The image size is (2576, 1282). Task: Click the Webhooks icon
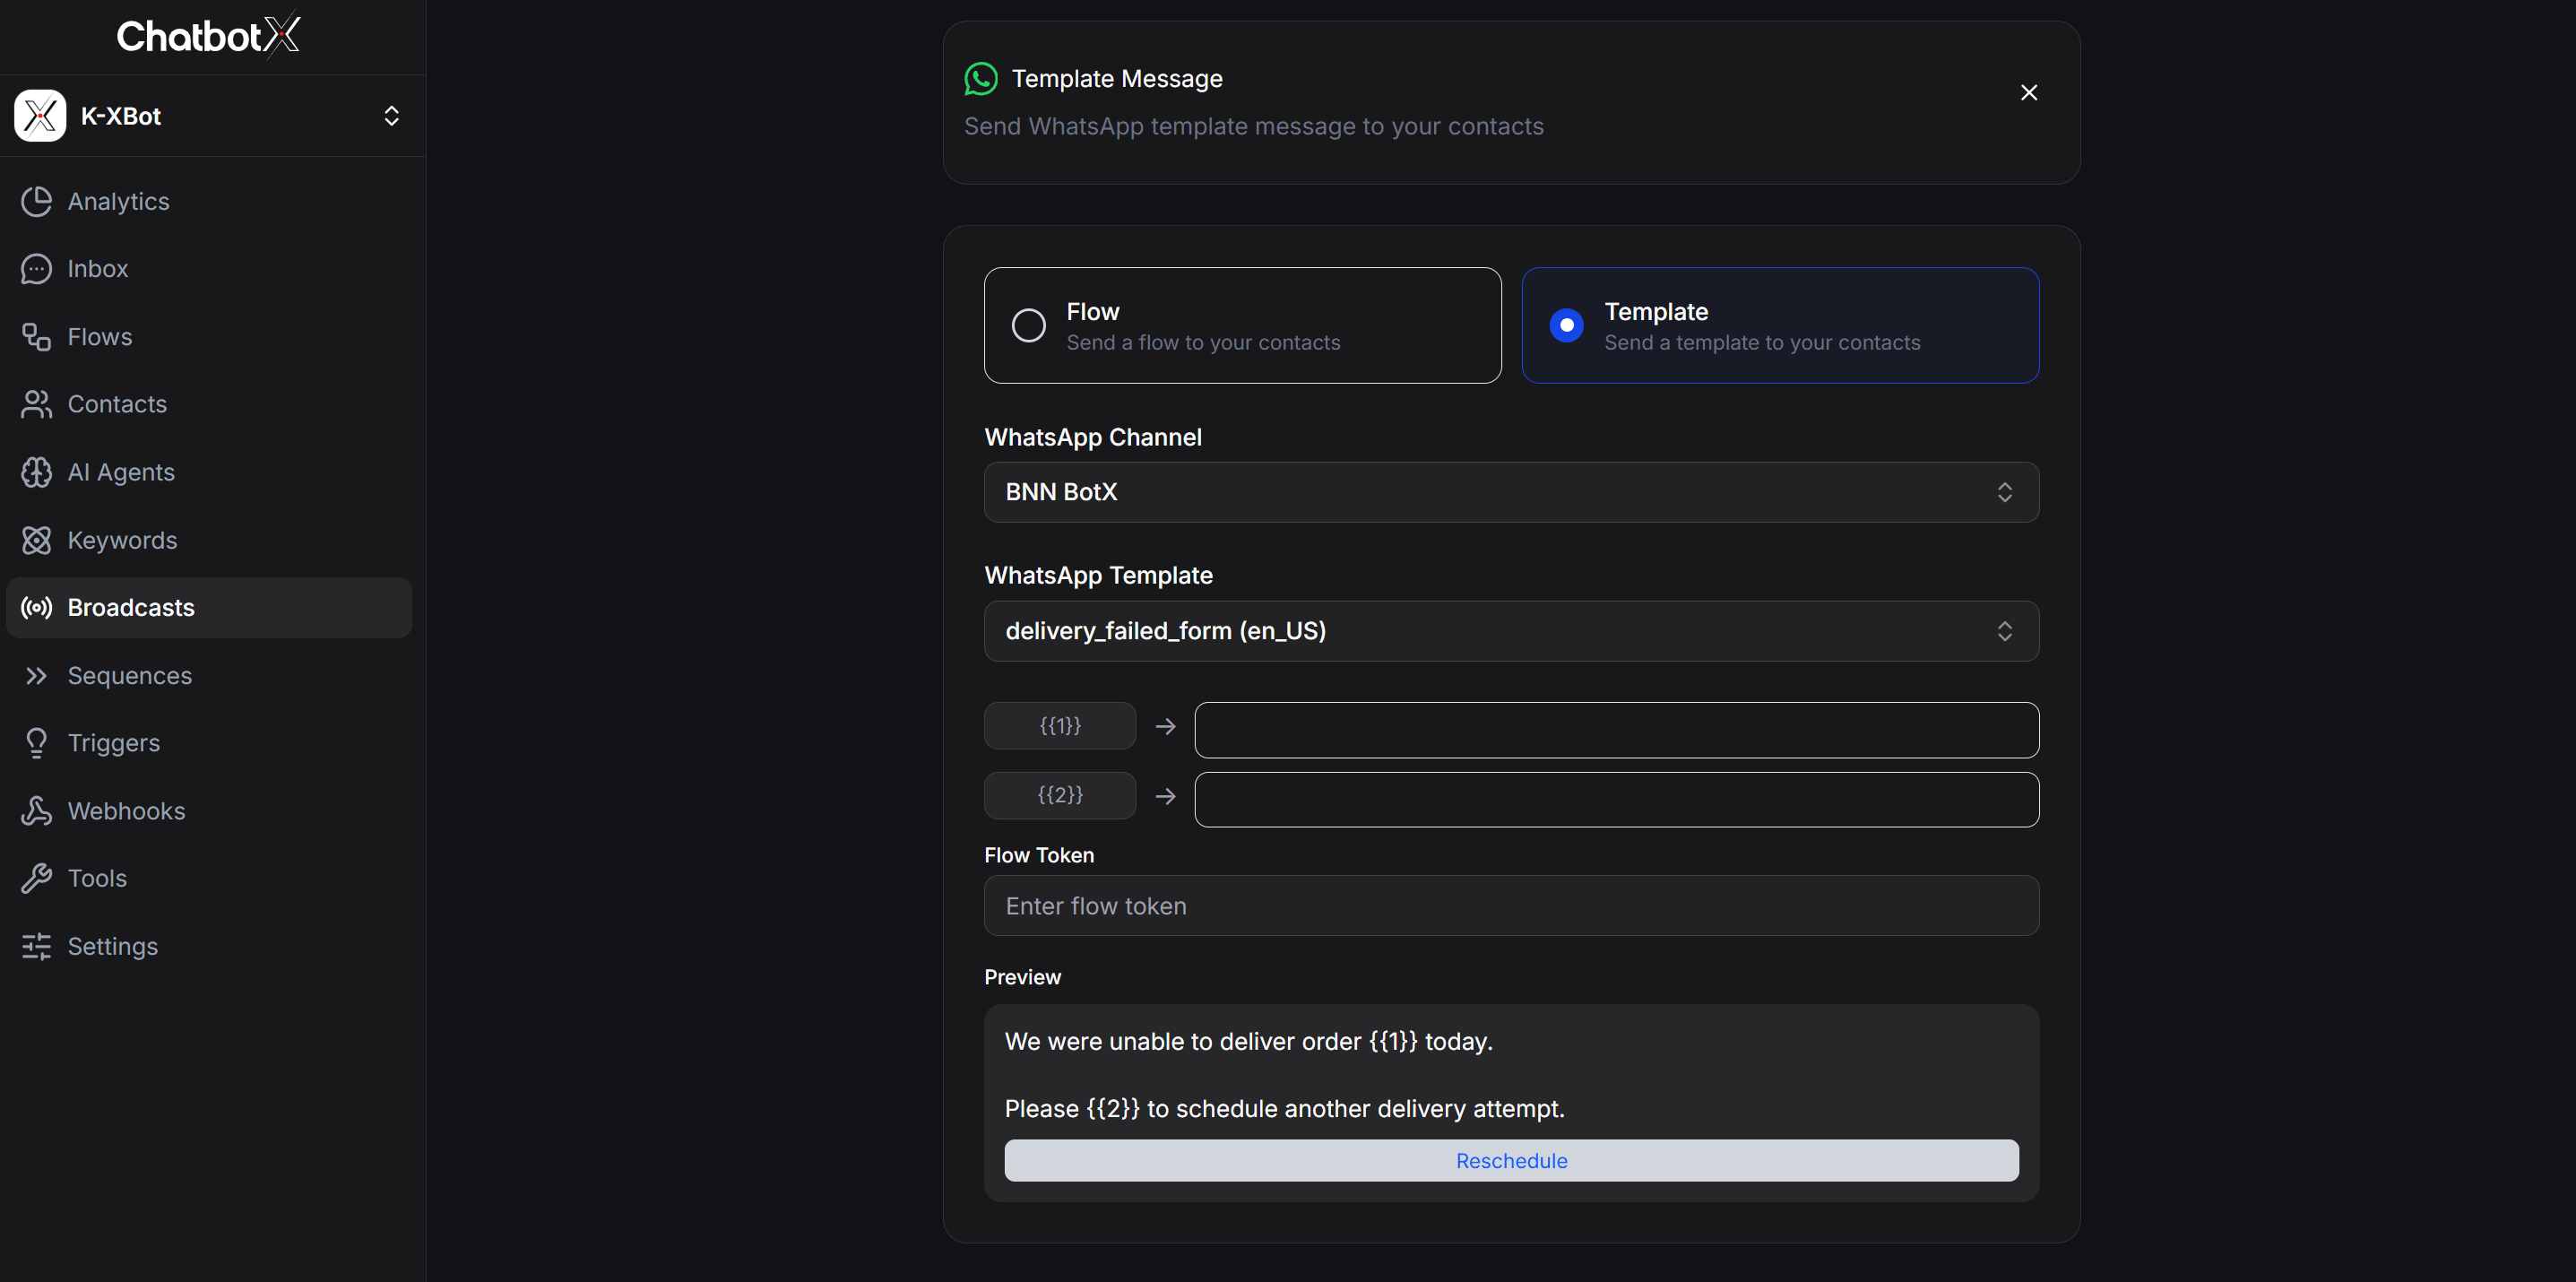click(36, 811)
